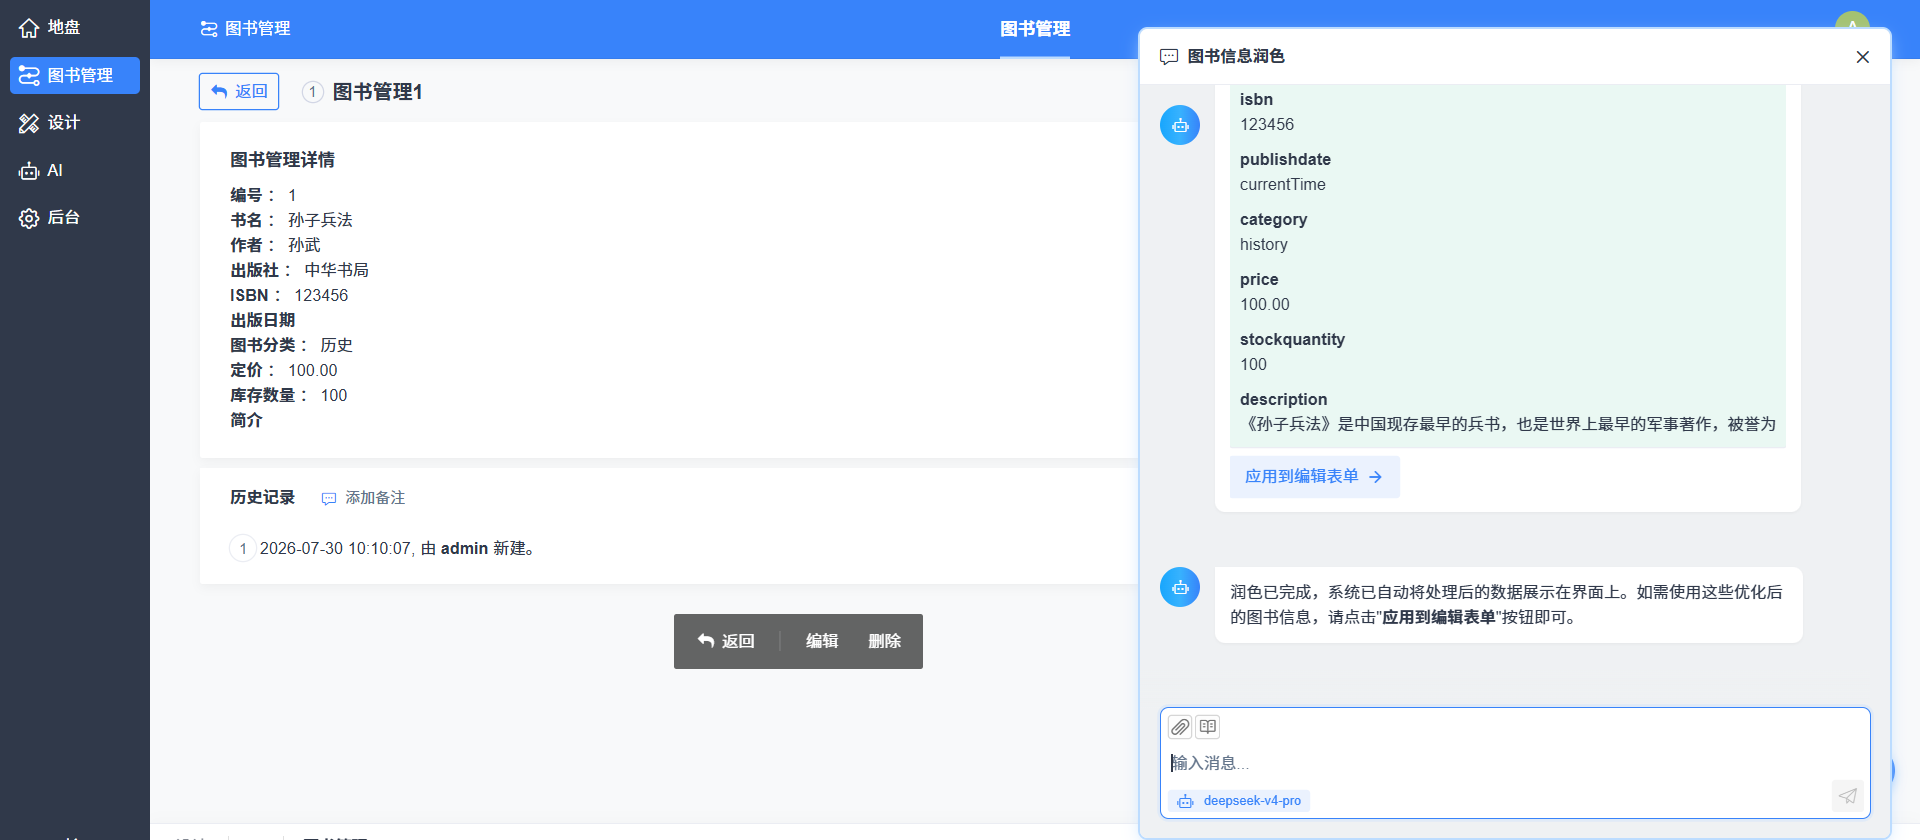This screenshot has width=1920, height=840.
Task: Click the robot avatar beside the isbn message
Action: [x=1180, y=125]
